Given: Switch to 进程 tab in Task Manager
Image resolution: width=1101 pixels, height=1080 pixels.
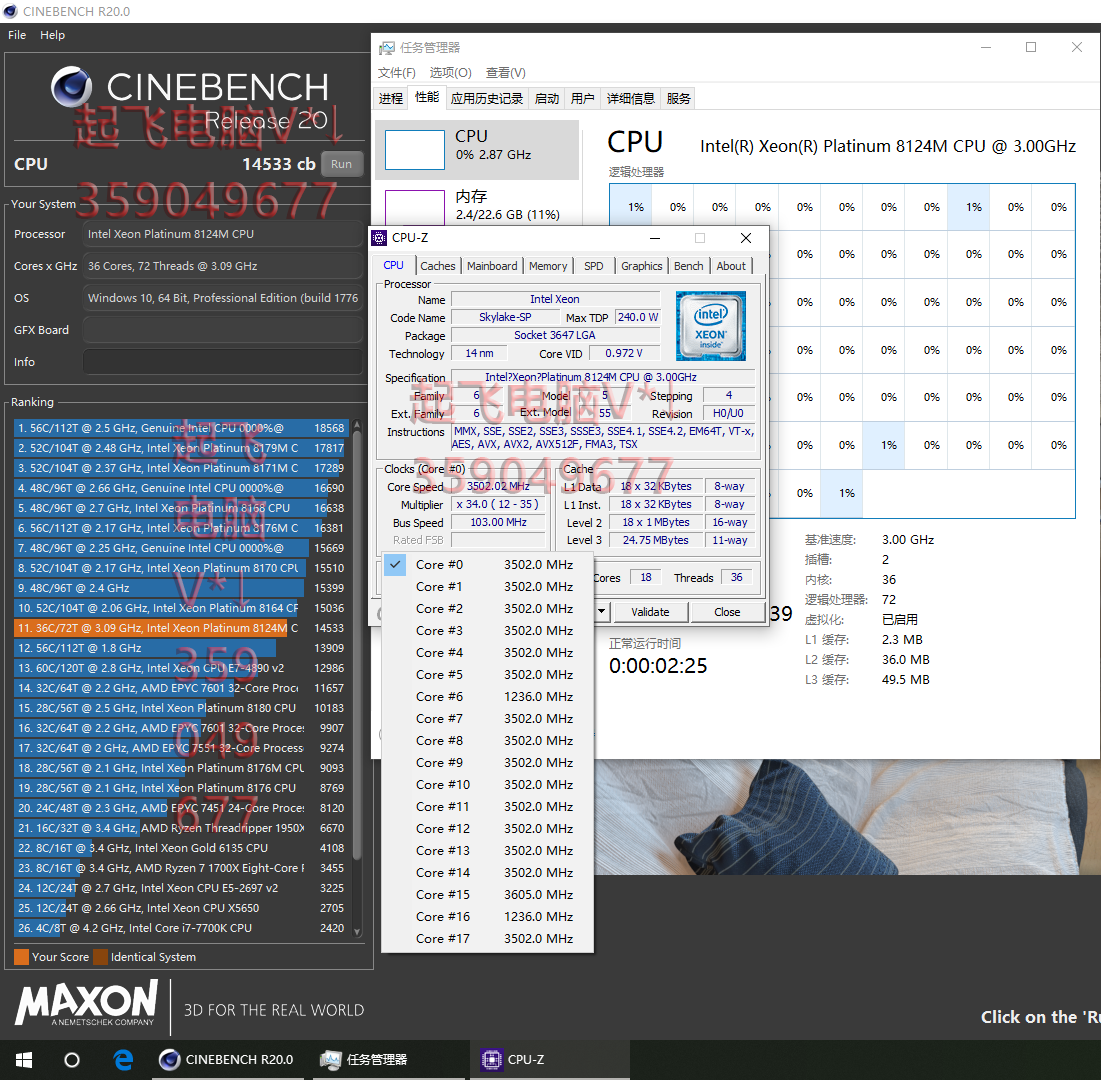Looking at the screenshot, I should (x=391, y=98).
